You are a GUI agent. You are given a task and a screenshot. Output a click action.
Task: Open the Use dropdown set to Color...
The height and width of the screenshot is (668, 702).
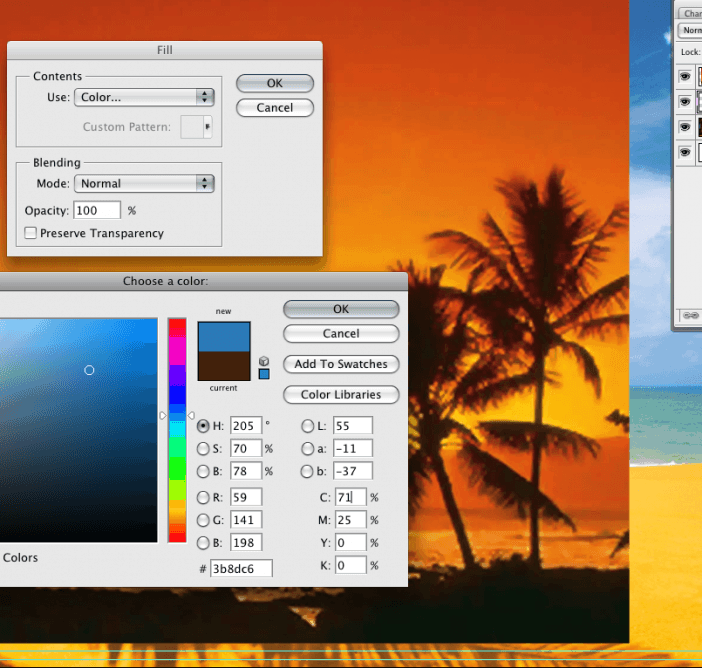coord(145,97)
